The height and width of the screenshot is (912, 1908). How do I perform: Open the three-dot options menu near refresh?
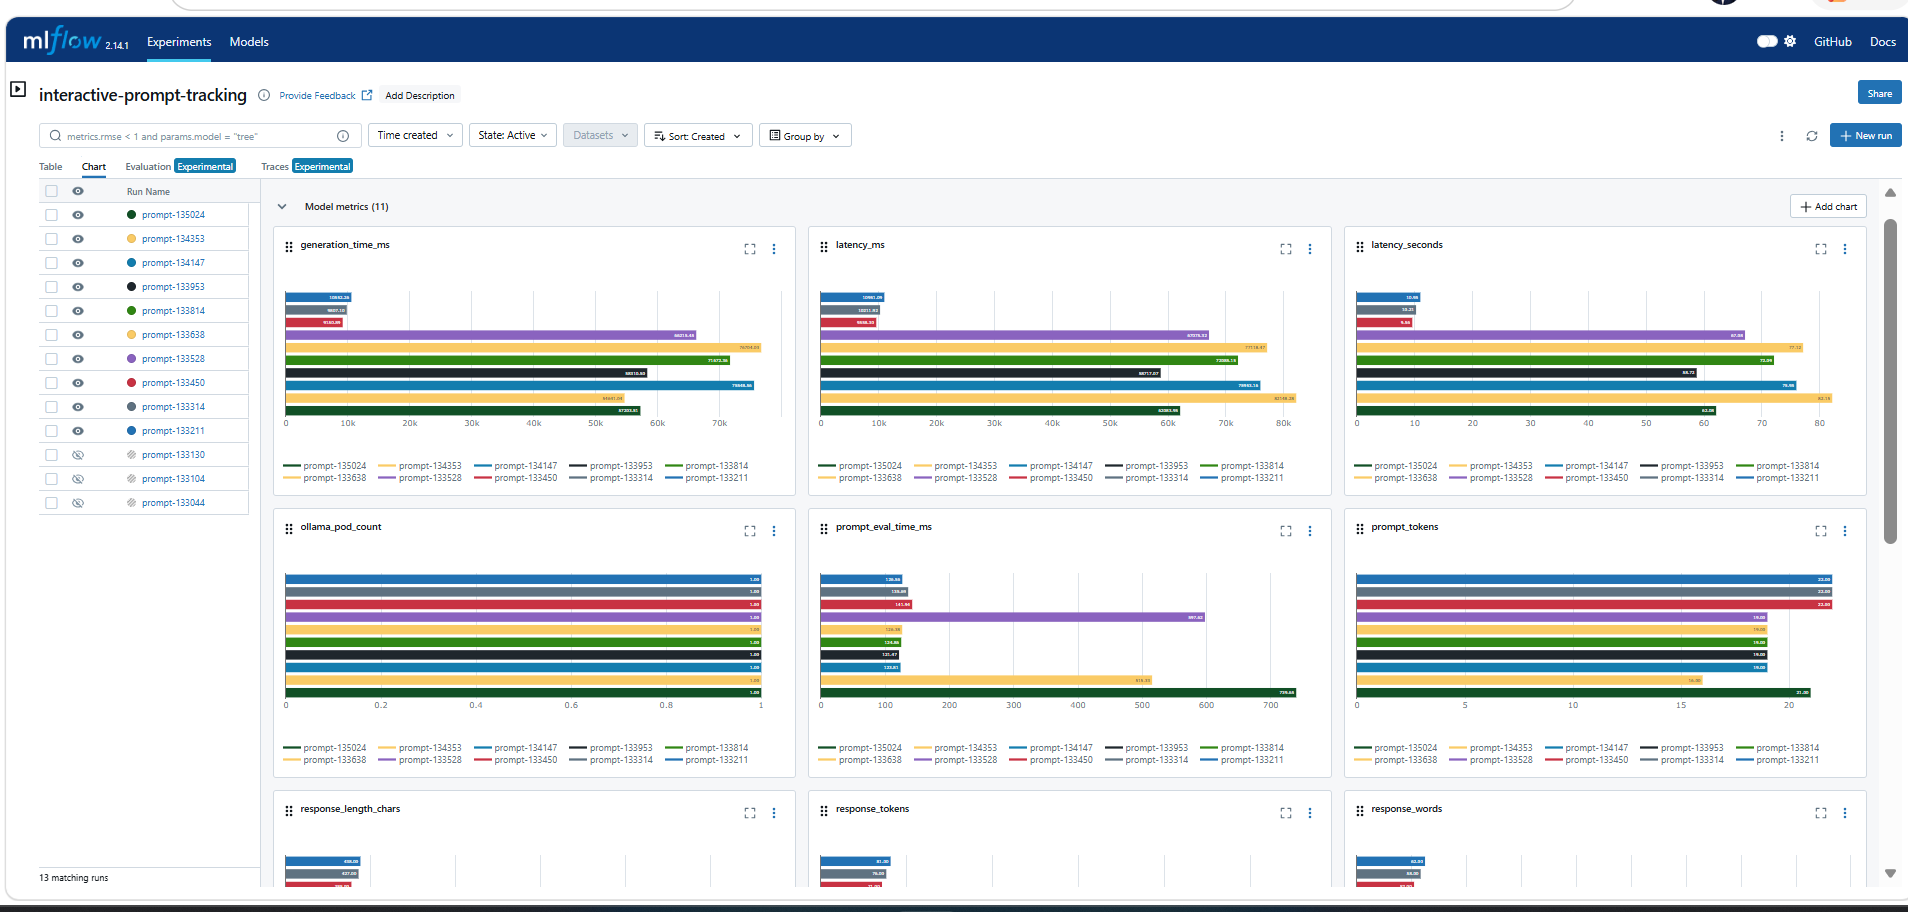[x=1782, y=136]
